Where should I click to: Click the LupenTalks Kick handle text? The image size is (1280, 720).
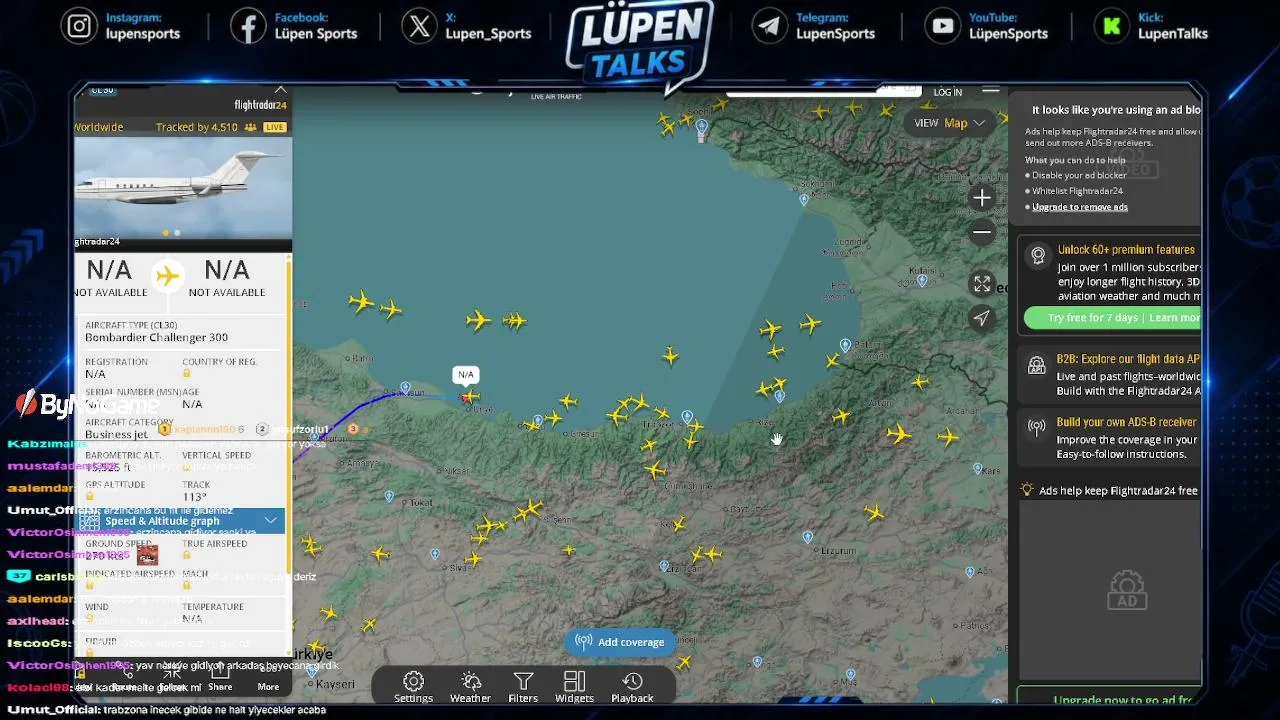[x=1173, y=34]
